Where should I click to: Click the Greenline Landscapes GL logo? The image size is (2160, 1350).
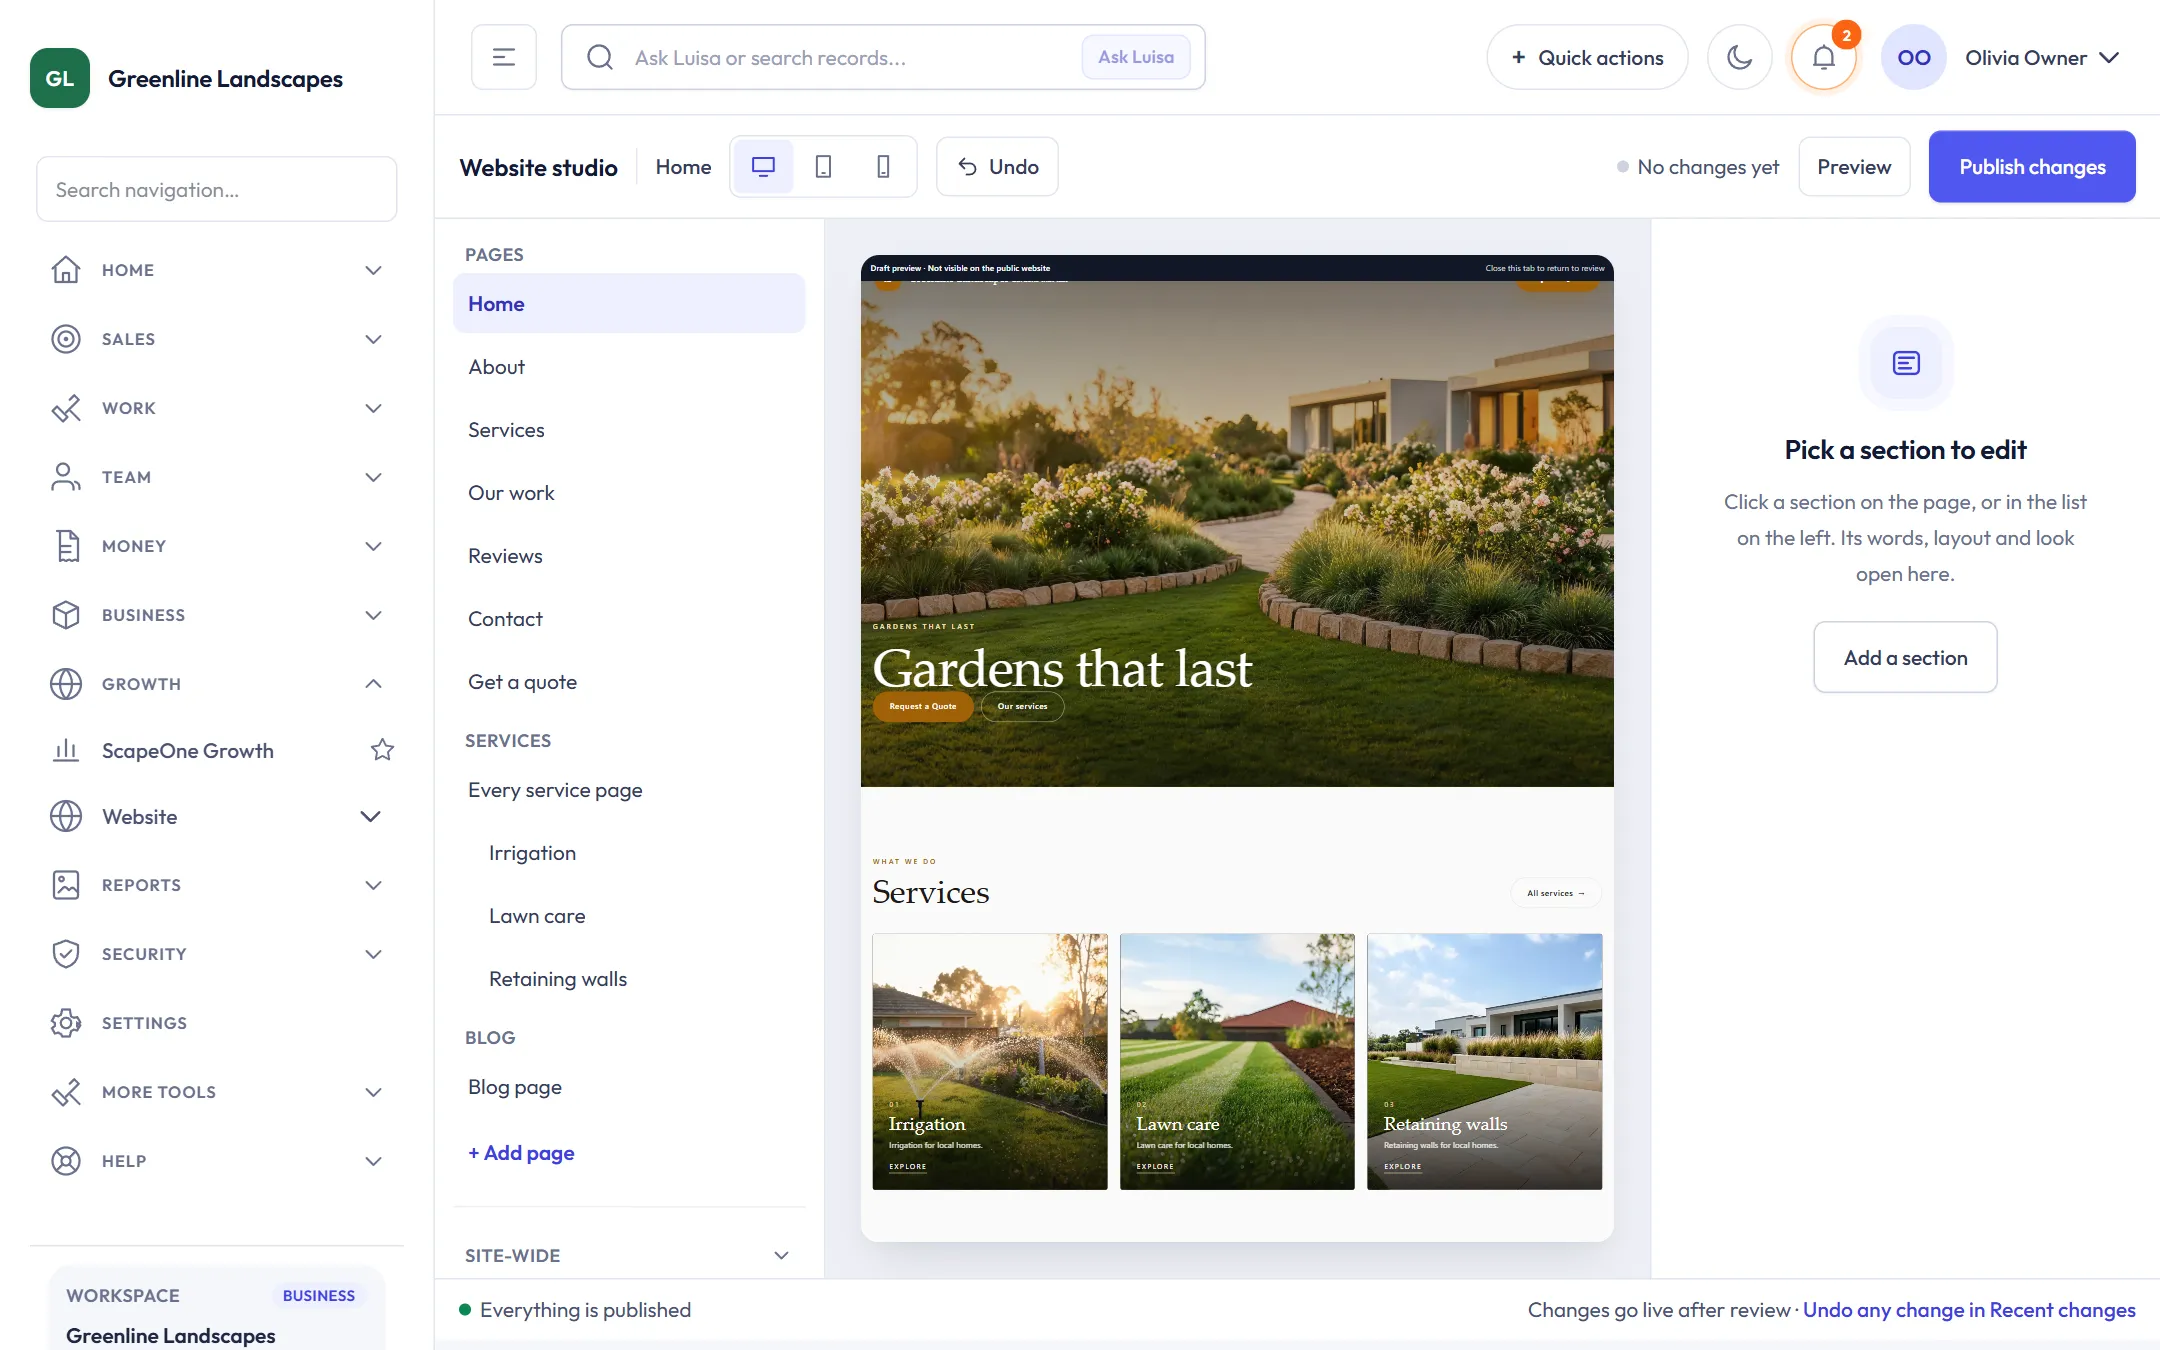pos(60,78)
